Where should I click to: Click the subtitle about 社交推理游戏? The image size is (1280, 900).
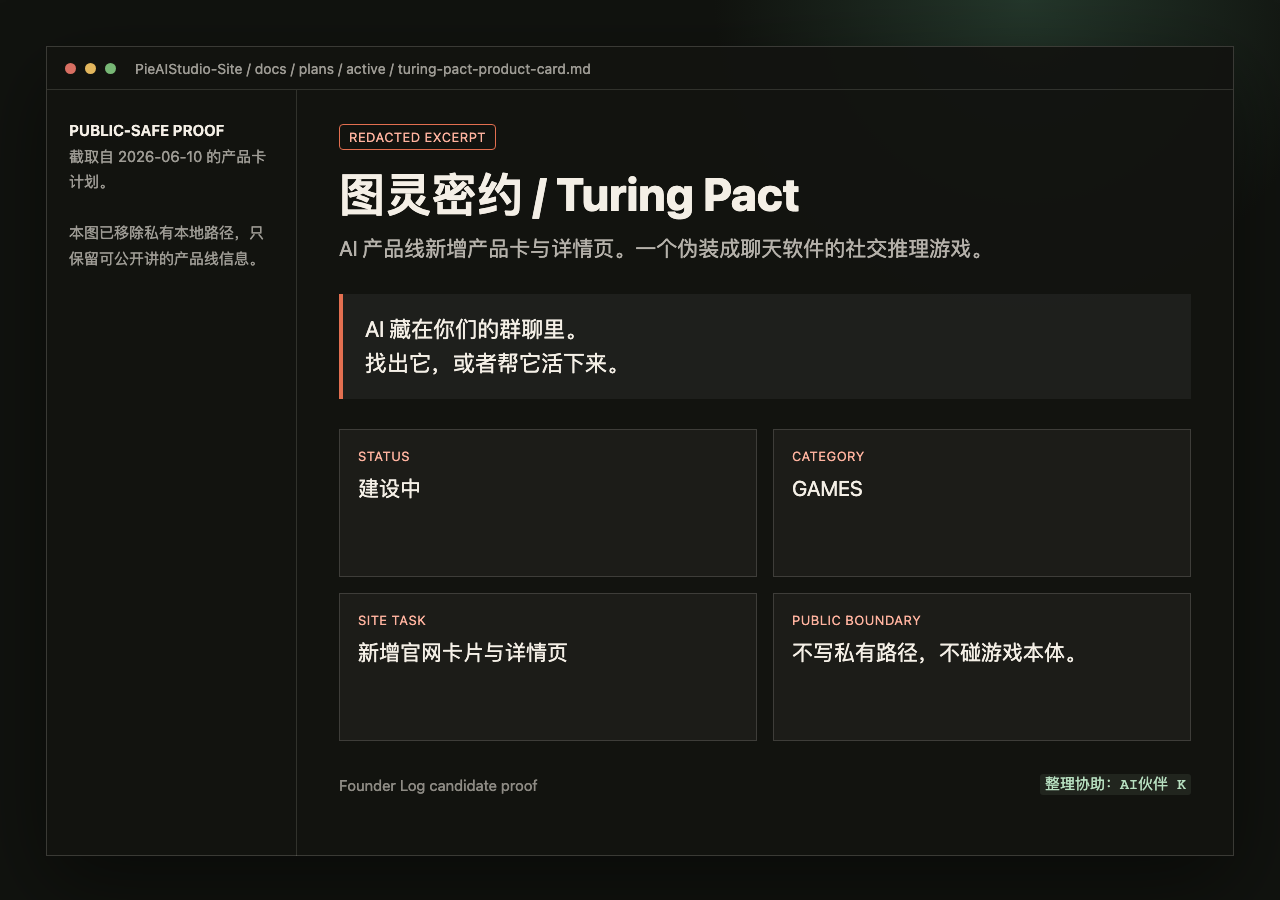point(664,248)
